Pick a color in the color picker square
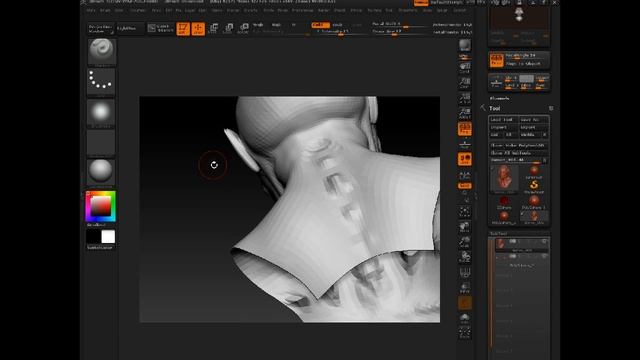640x360 pixels. [101, 206]
